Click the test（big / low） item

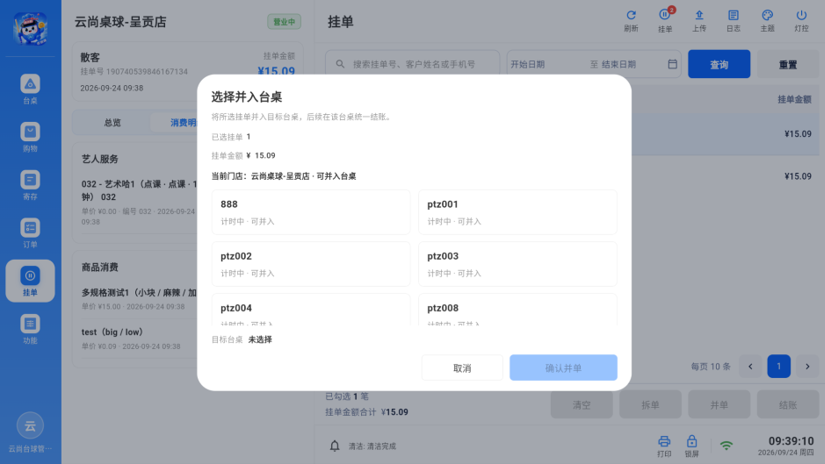(112, 332)
